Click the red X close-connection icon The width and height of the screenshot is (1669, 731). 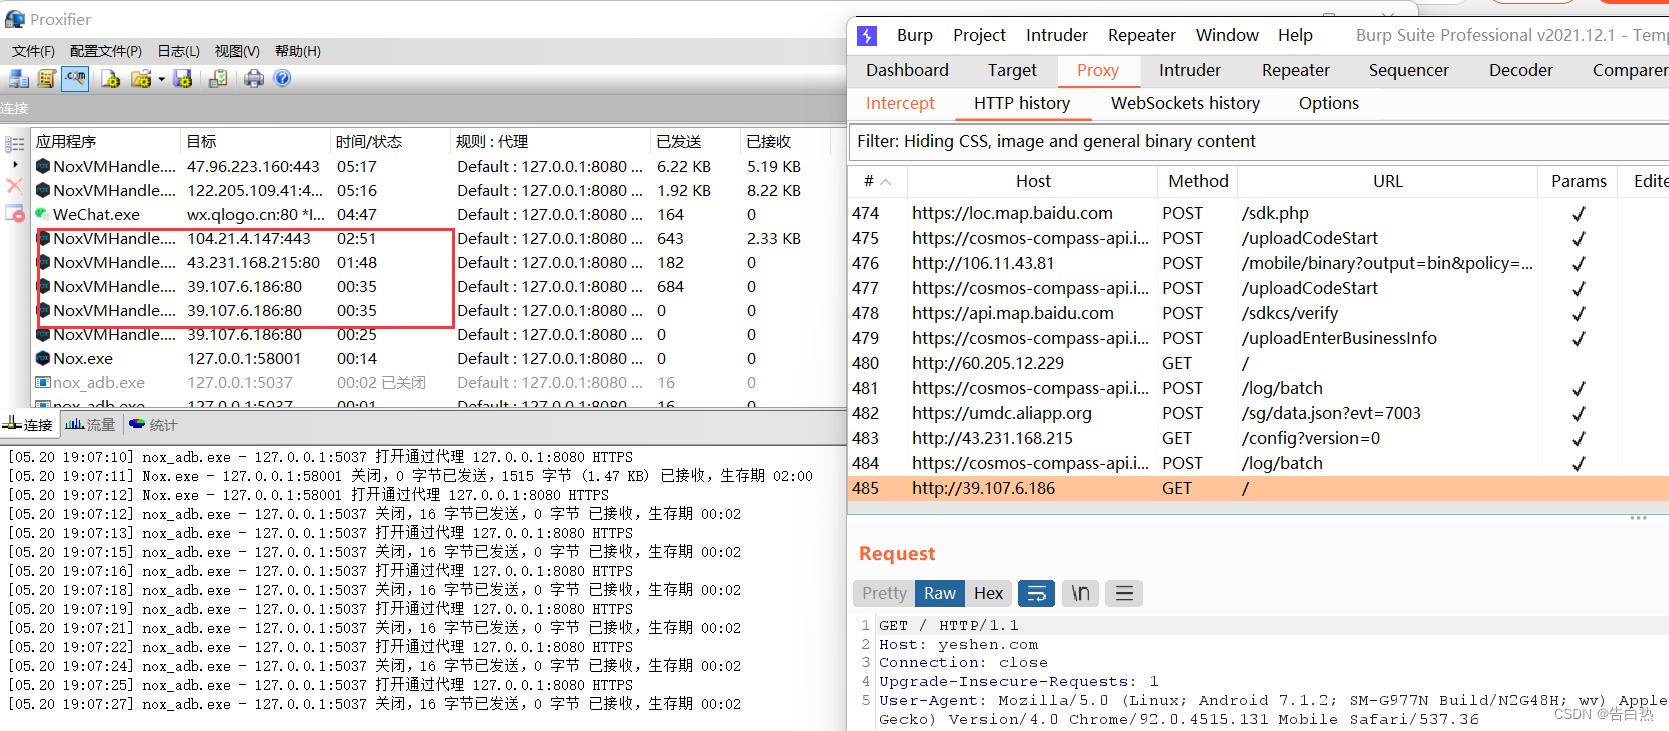pyautogui.click(x=15, y=185)
